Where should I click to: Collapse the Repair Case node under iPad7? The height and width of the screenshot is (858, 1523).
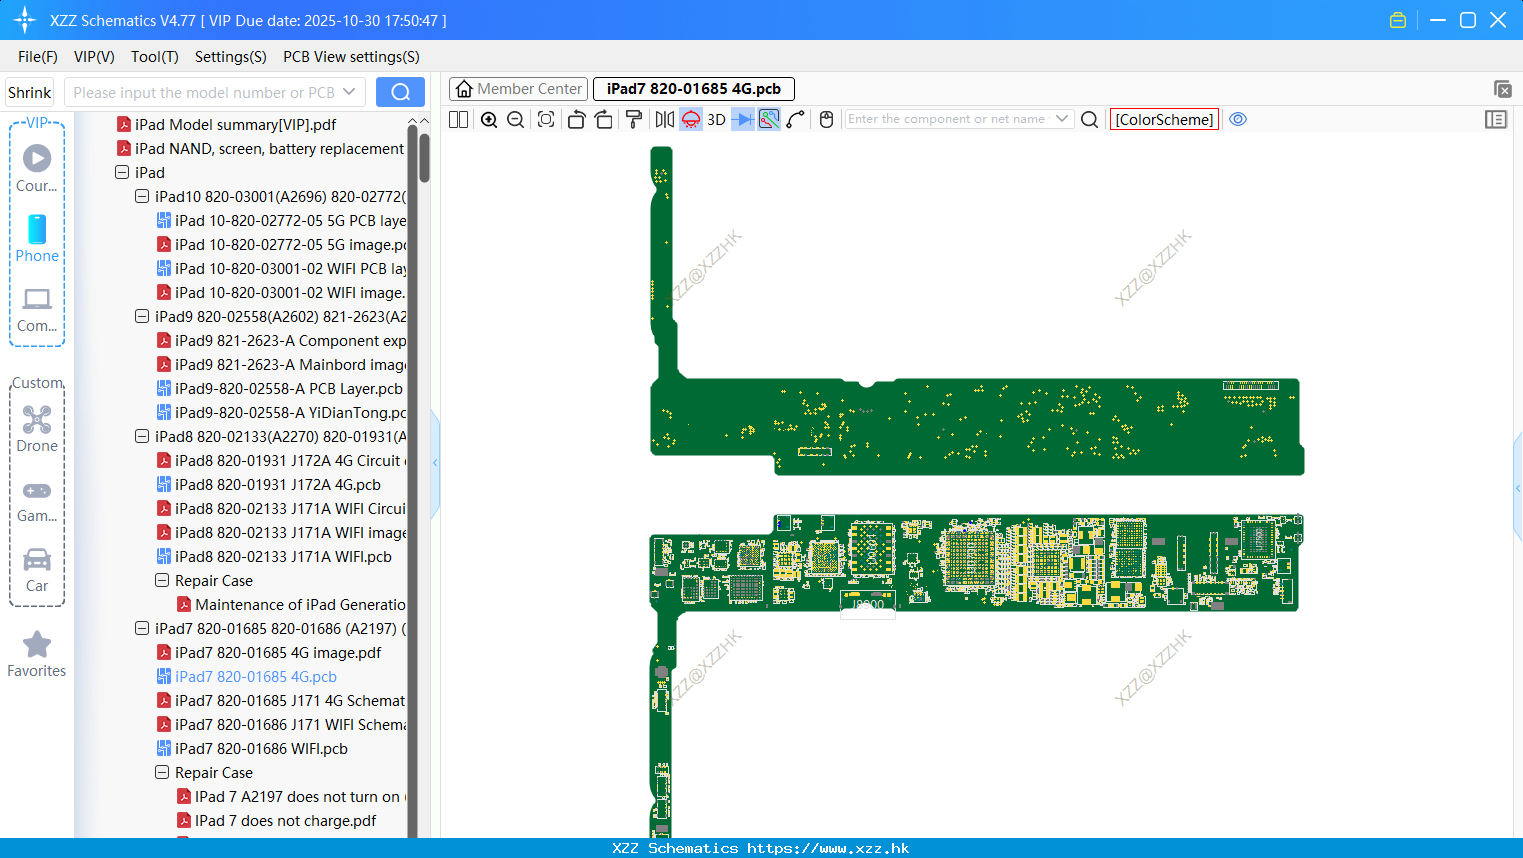pyautogui.click(x=162, y=772)
